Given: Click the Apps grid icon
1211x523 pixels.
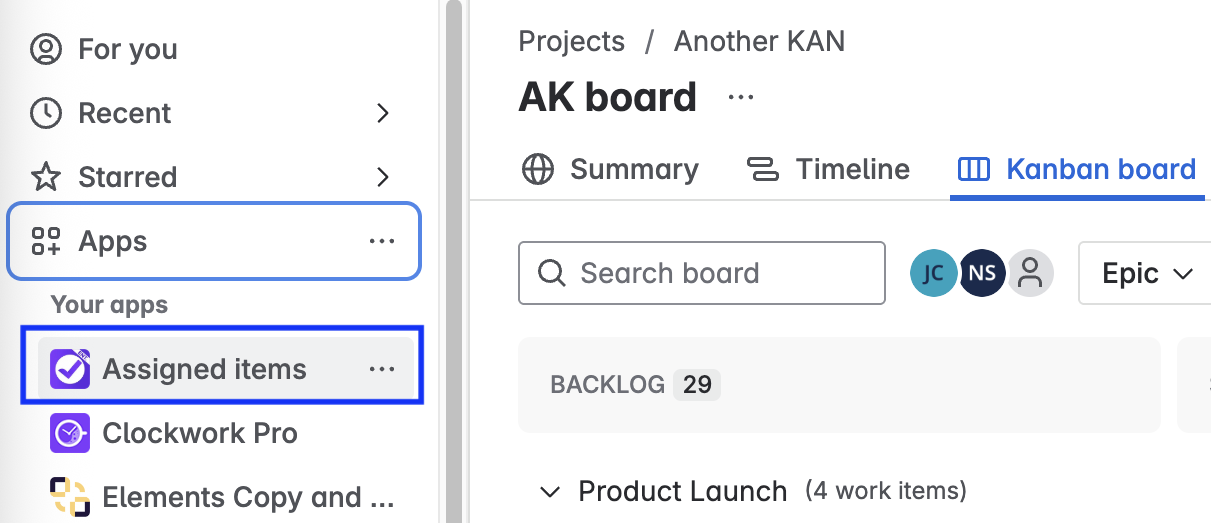Looking at the screenshot, I should pos(46,241).
